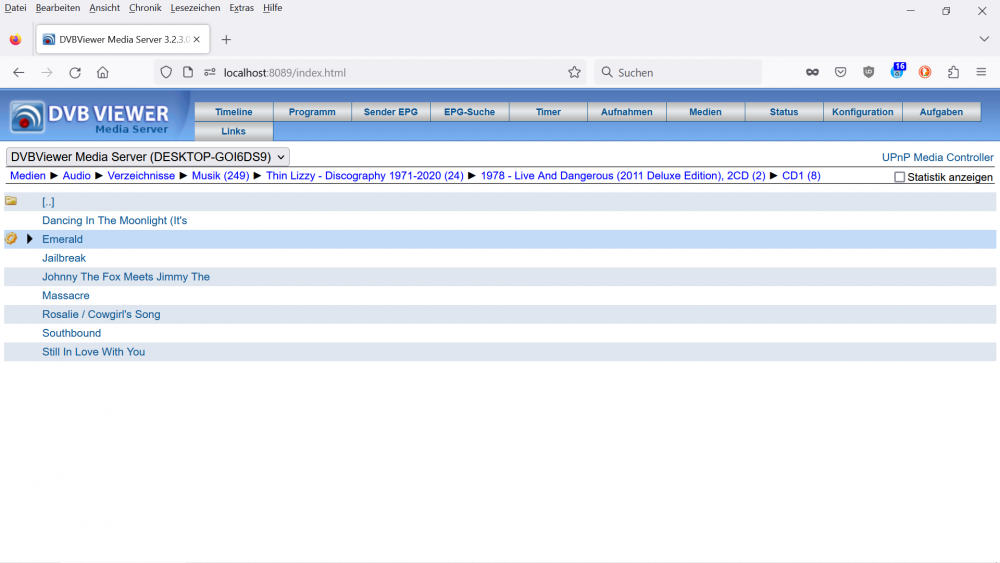
Task: Open the Datei menu
Action: point(15,8)
